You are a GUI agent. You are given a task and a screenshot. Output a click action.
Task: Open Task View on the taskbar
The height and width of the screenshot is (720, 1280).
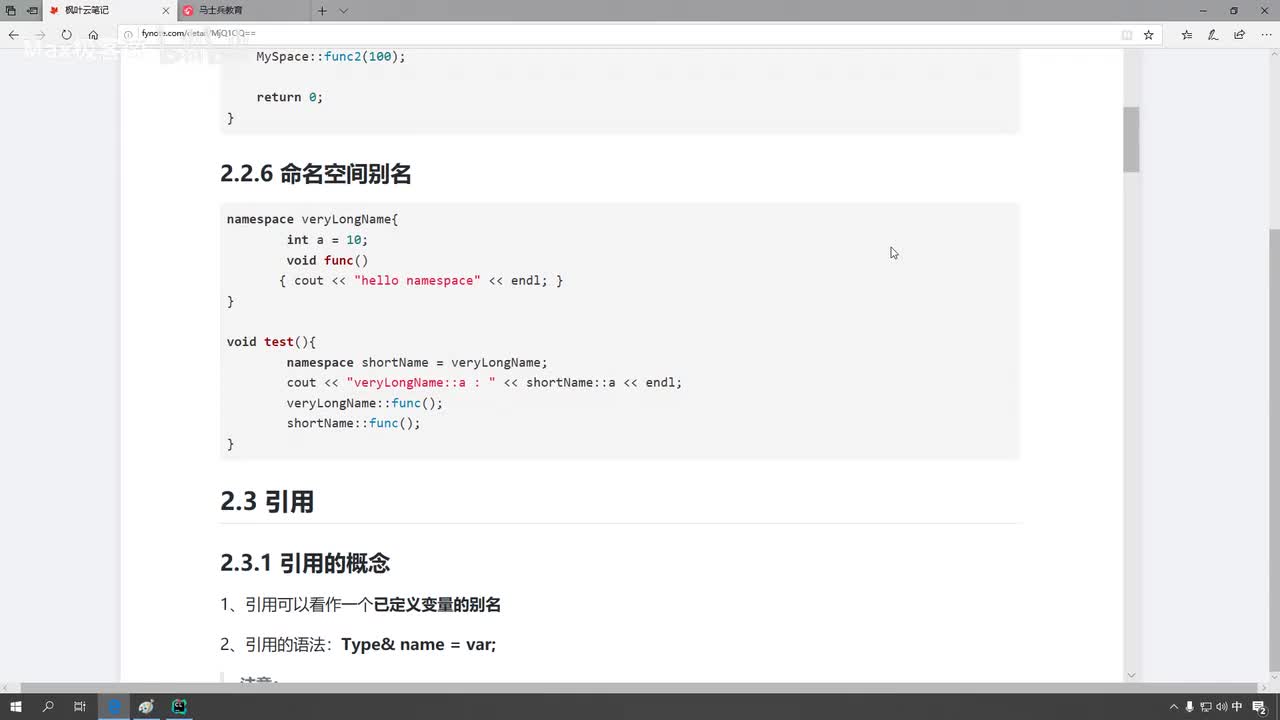tap(80, 706)
